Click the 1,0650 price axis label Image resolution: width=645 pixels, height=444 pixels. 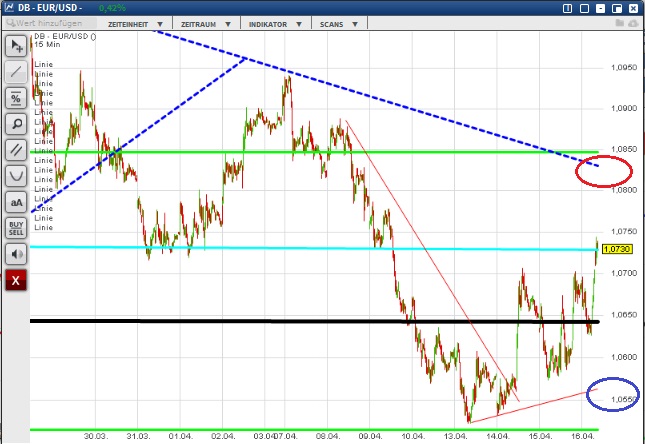(x=624, y=315)
